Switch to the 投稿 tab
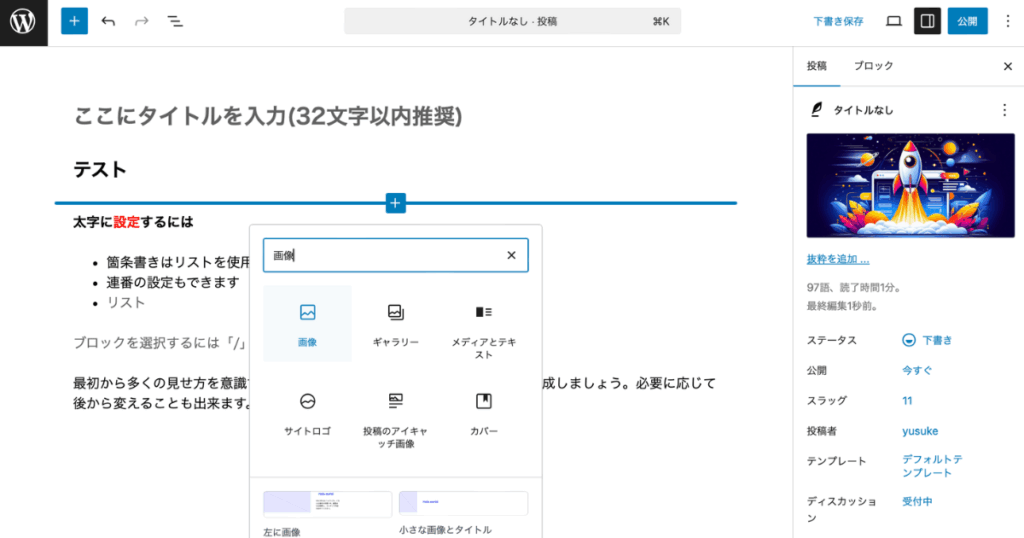 click(x=817, y=66)
